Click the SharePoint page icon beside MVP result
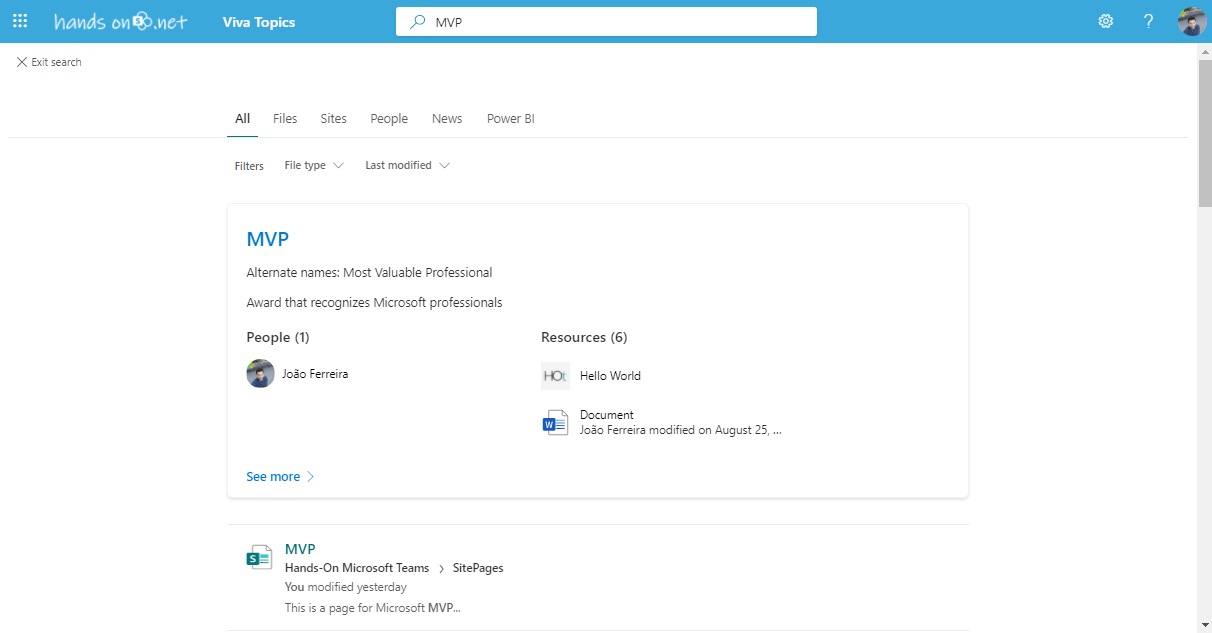 (x=259, y=556)
